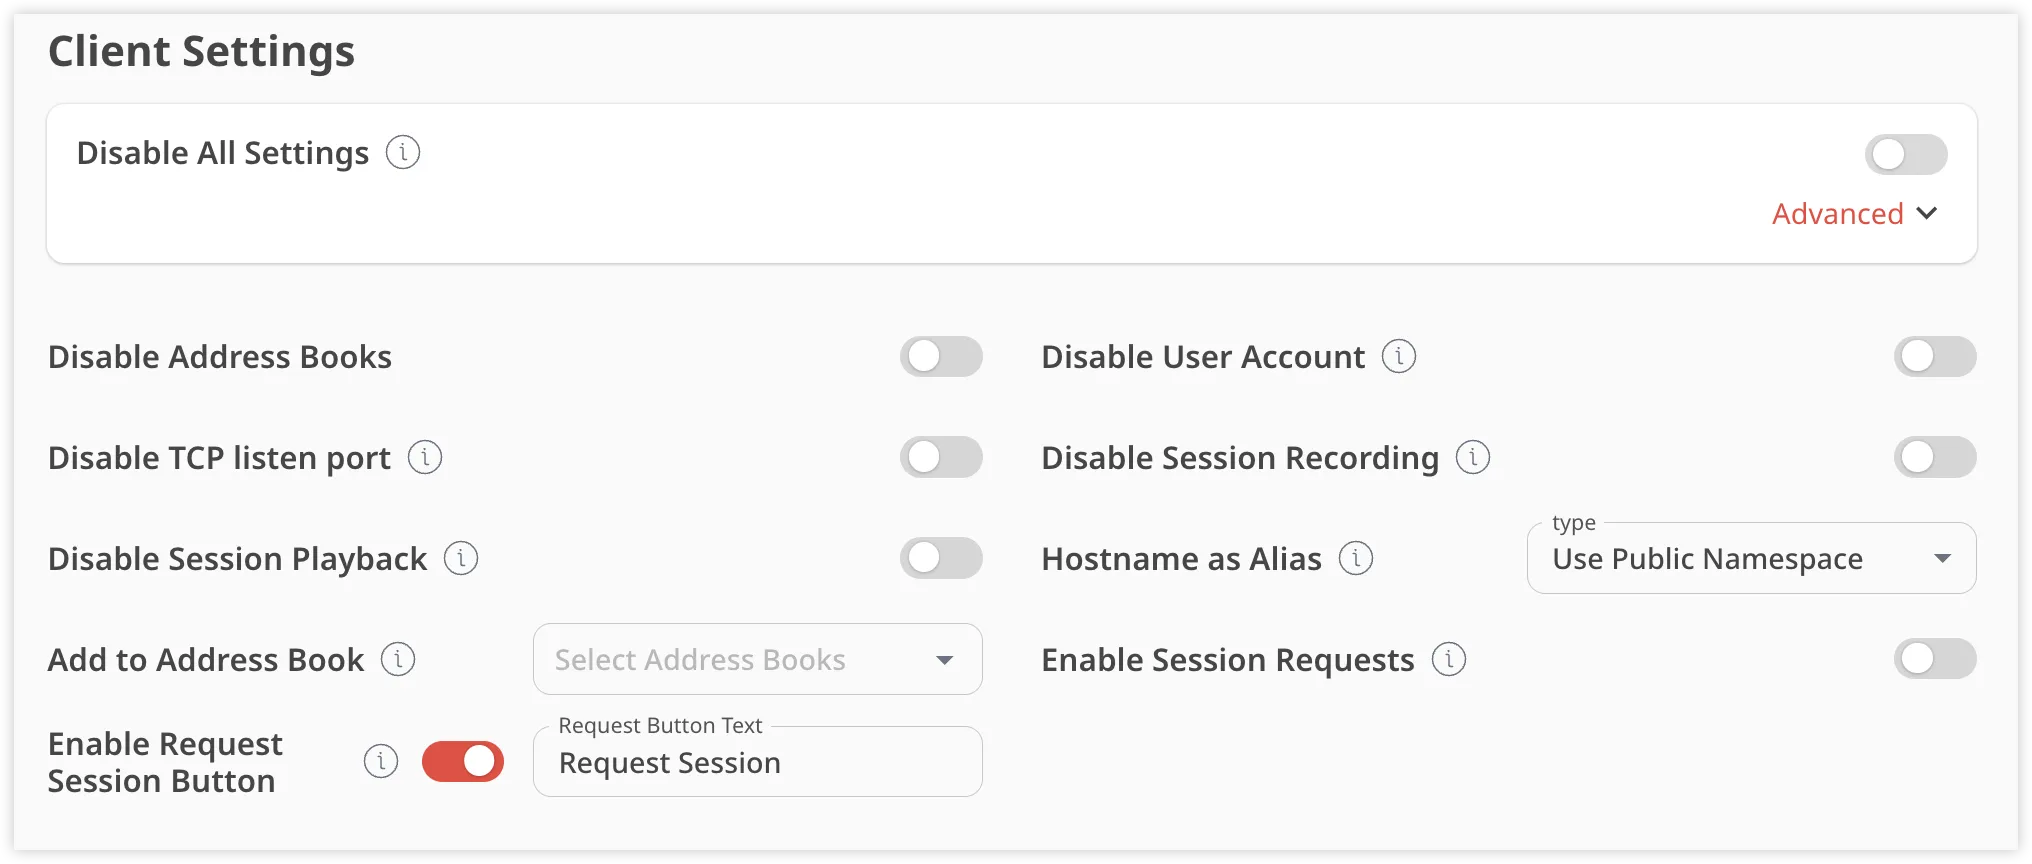The image size is (2032, 864).
Task: Enable the Disable All Settings toggle
Action: tap(1905, 154)
